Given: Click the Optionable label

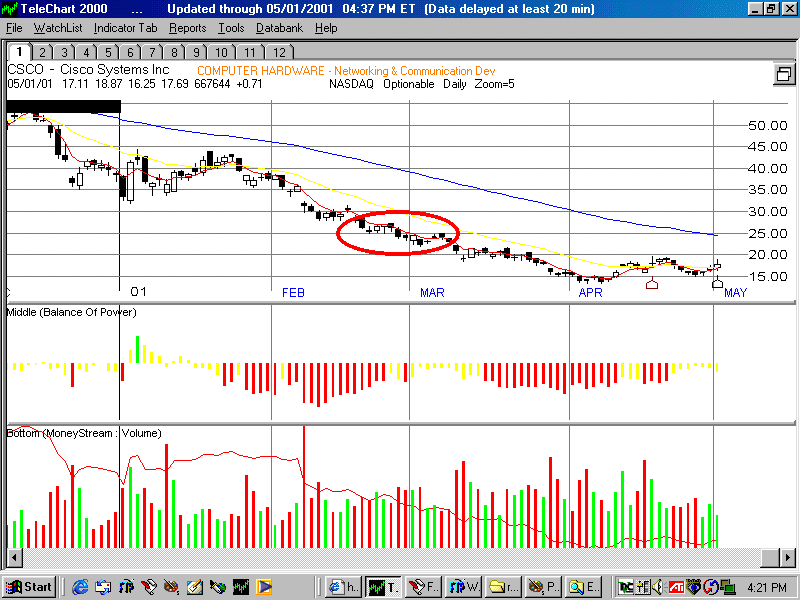Looking at the screenshot, I should click(x=409, y=84).
